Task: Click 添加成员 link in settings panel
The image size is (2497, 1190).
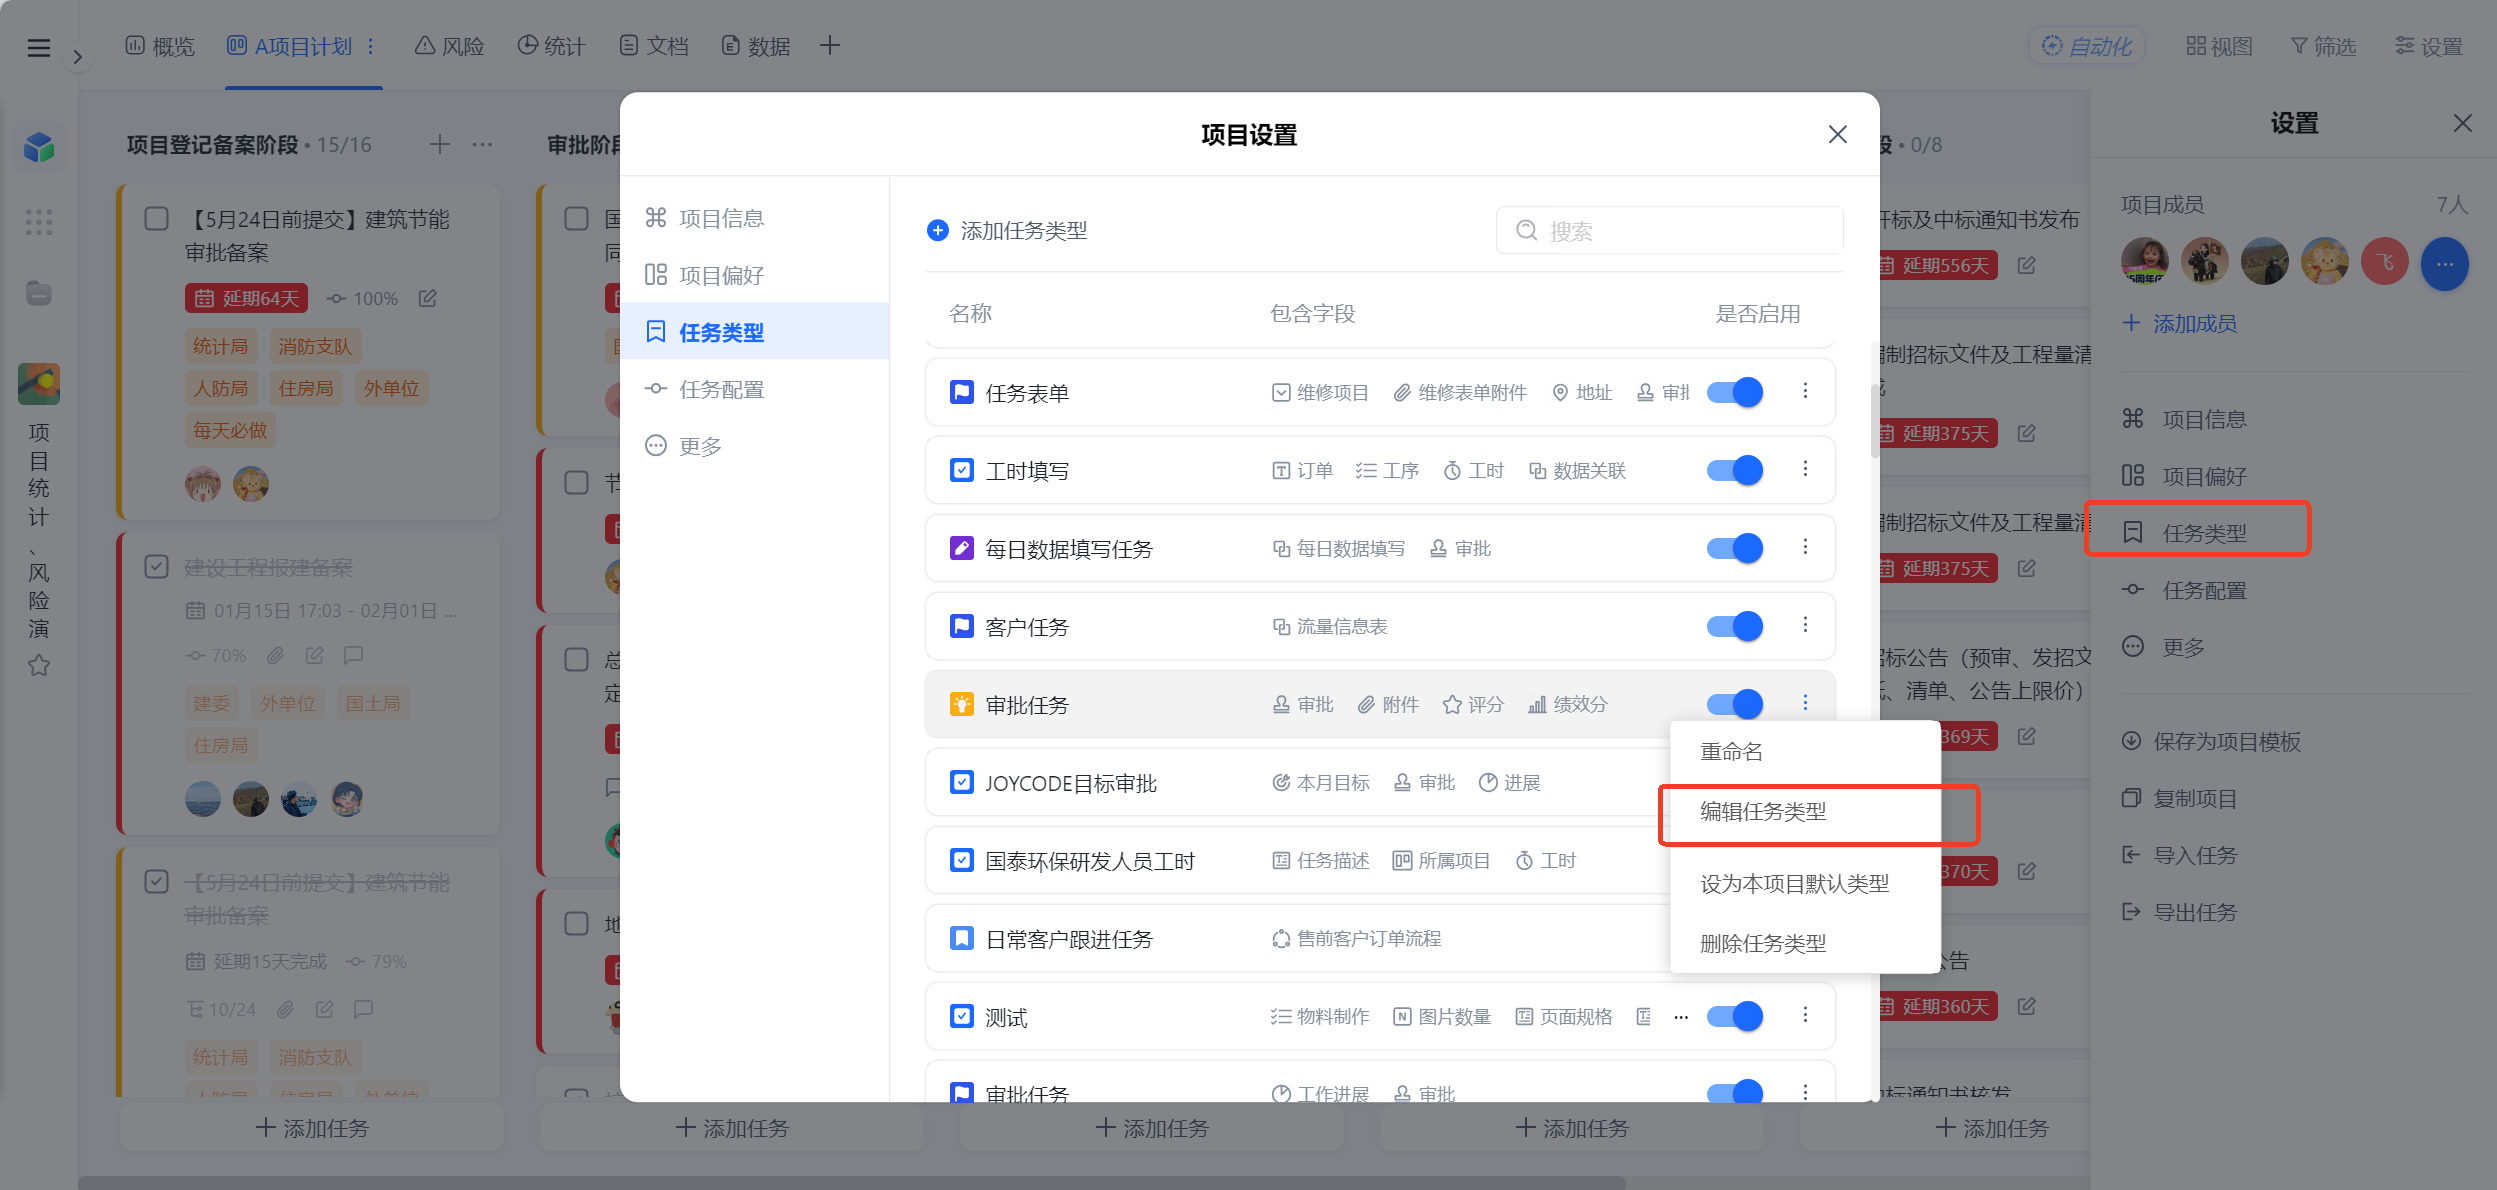Action: coord(2179,323)
